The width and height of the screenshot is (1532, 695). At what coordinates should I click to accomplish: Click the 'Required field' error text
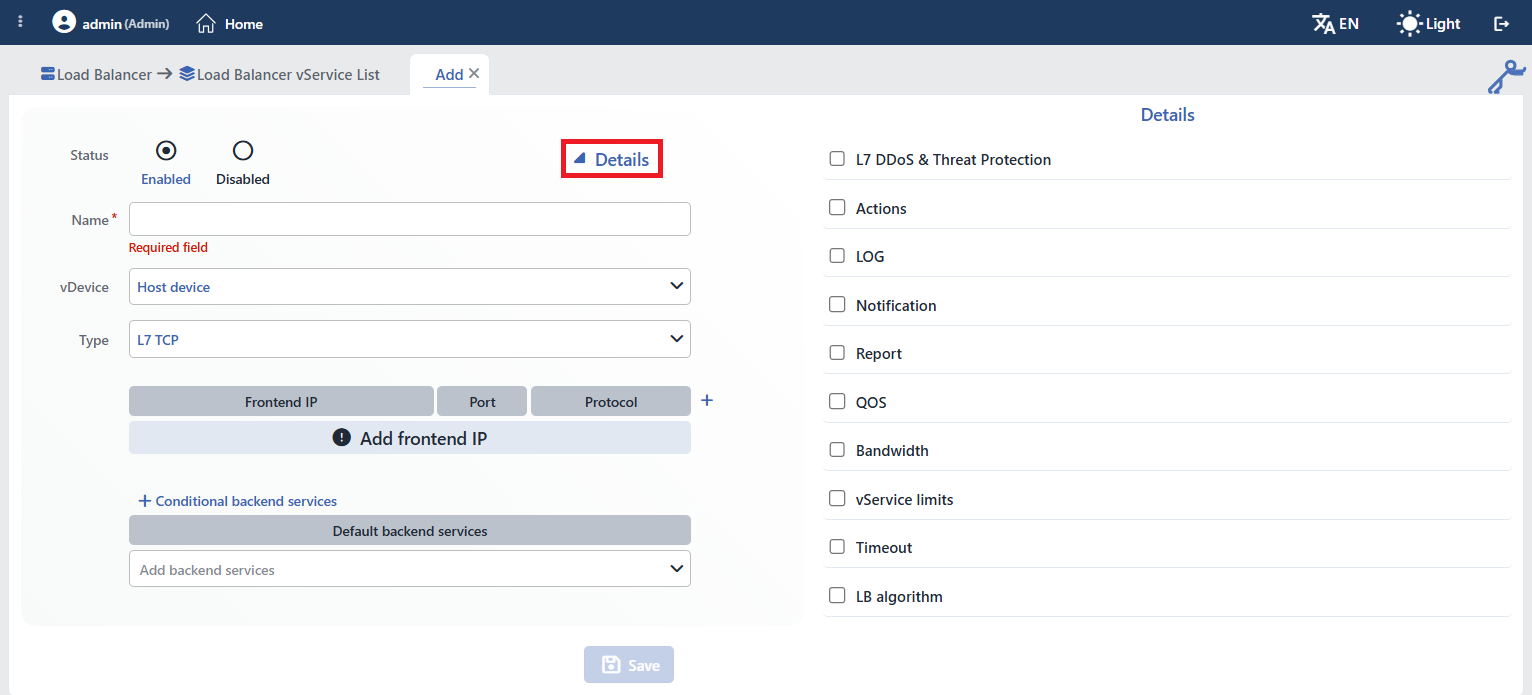pos(168,247)
